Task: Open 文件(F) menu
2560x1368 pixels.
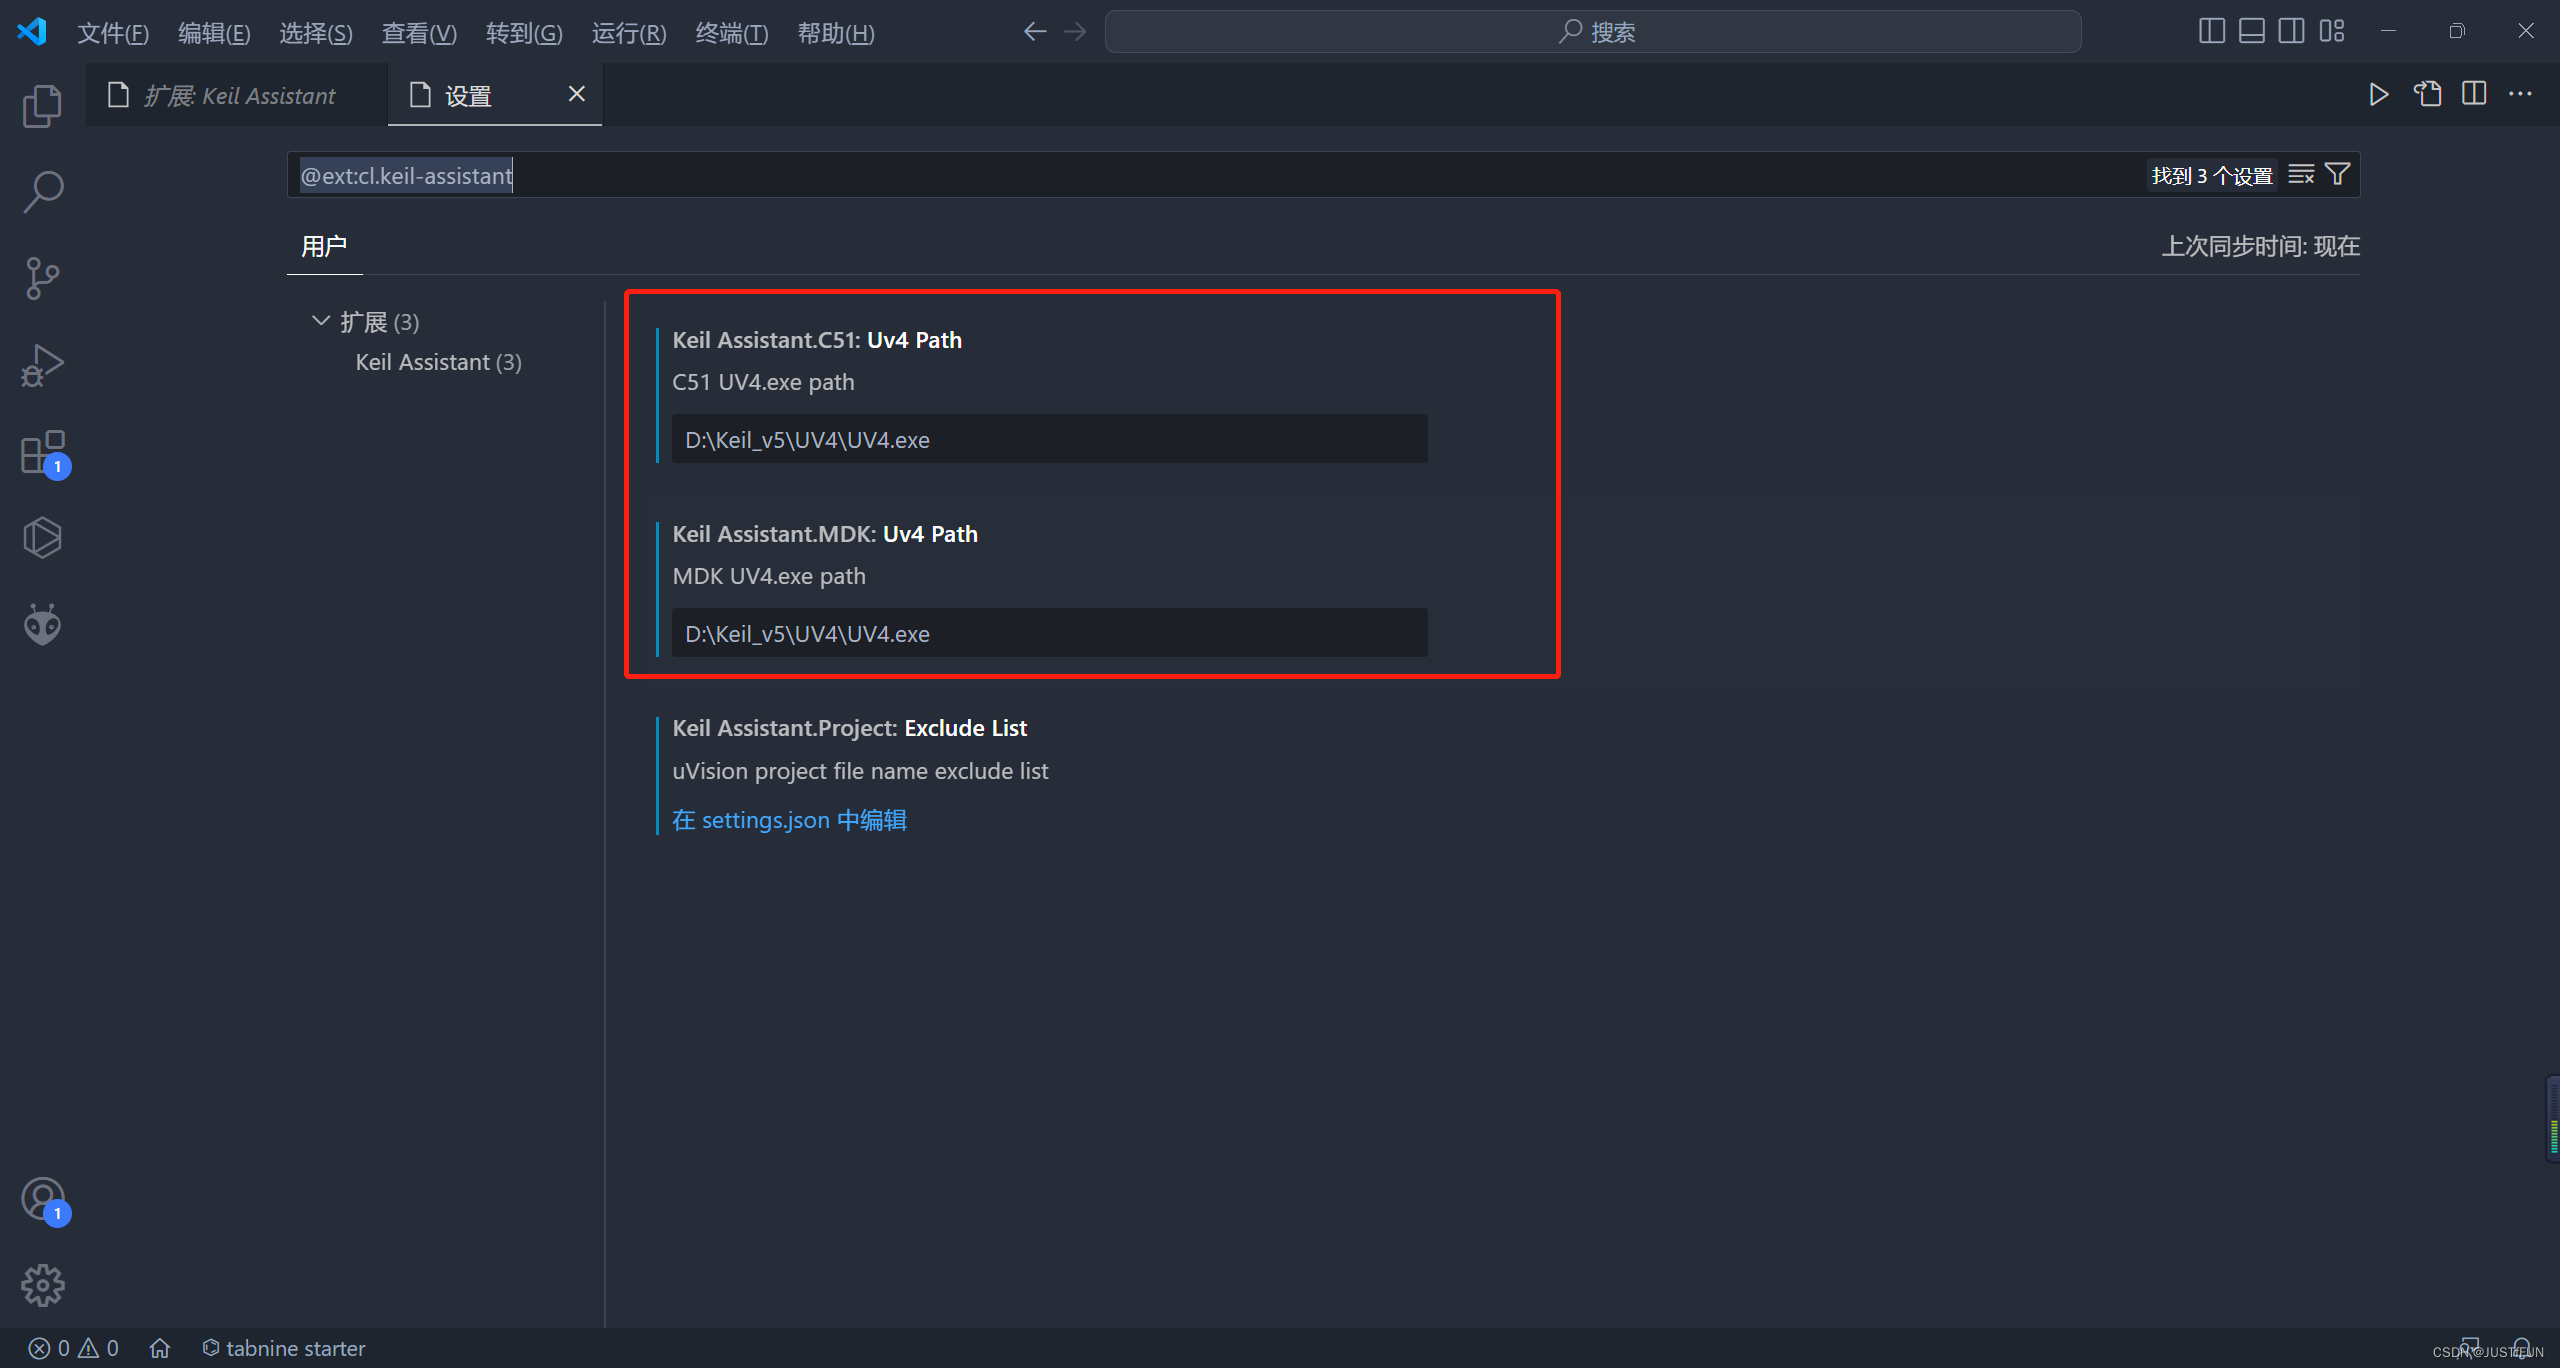Action: tap(113, 33)
